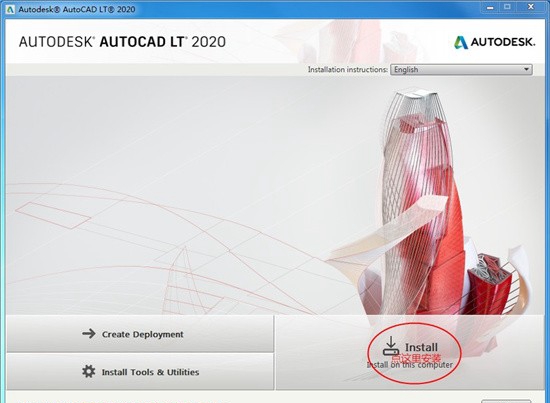Screen dimensions: 550x403
Task: Click the Create Deployment button
Action: pyautogui.click(x=140, y=334)
